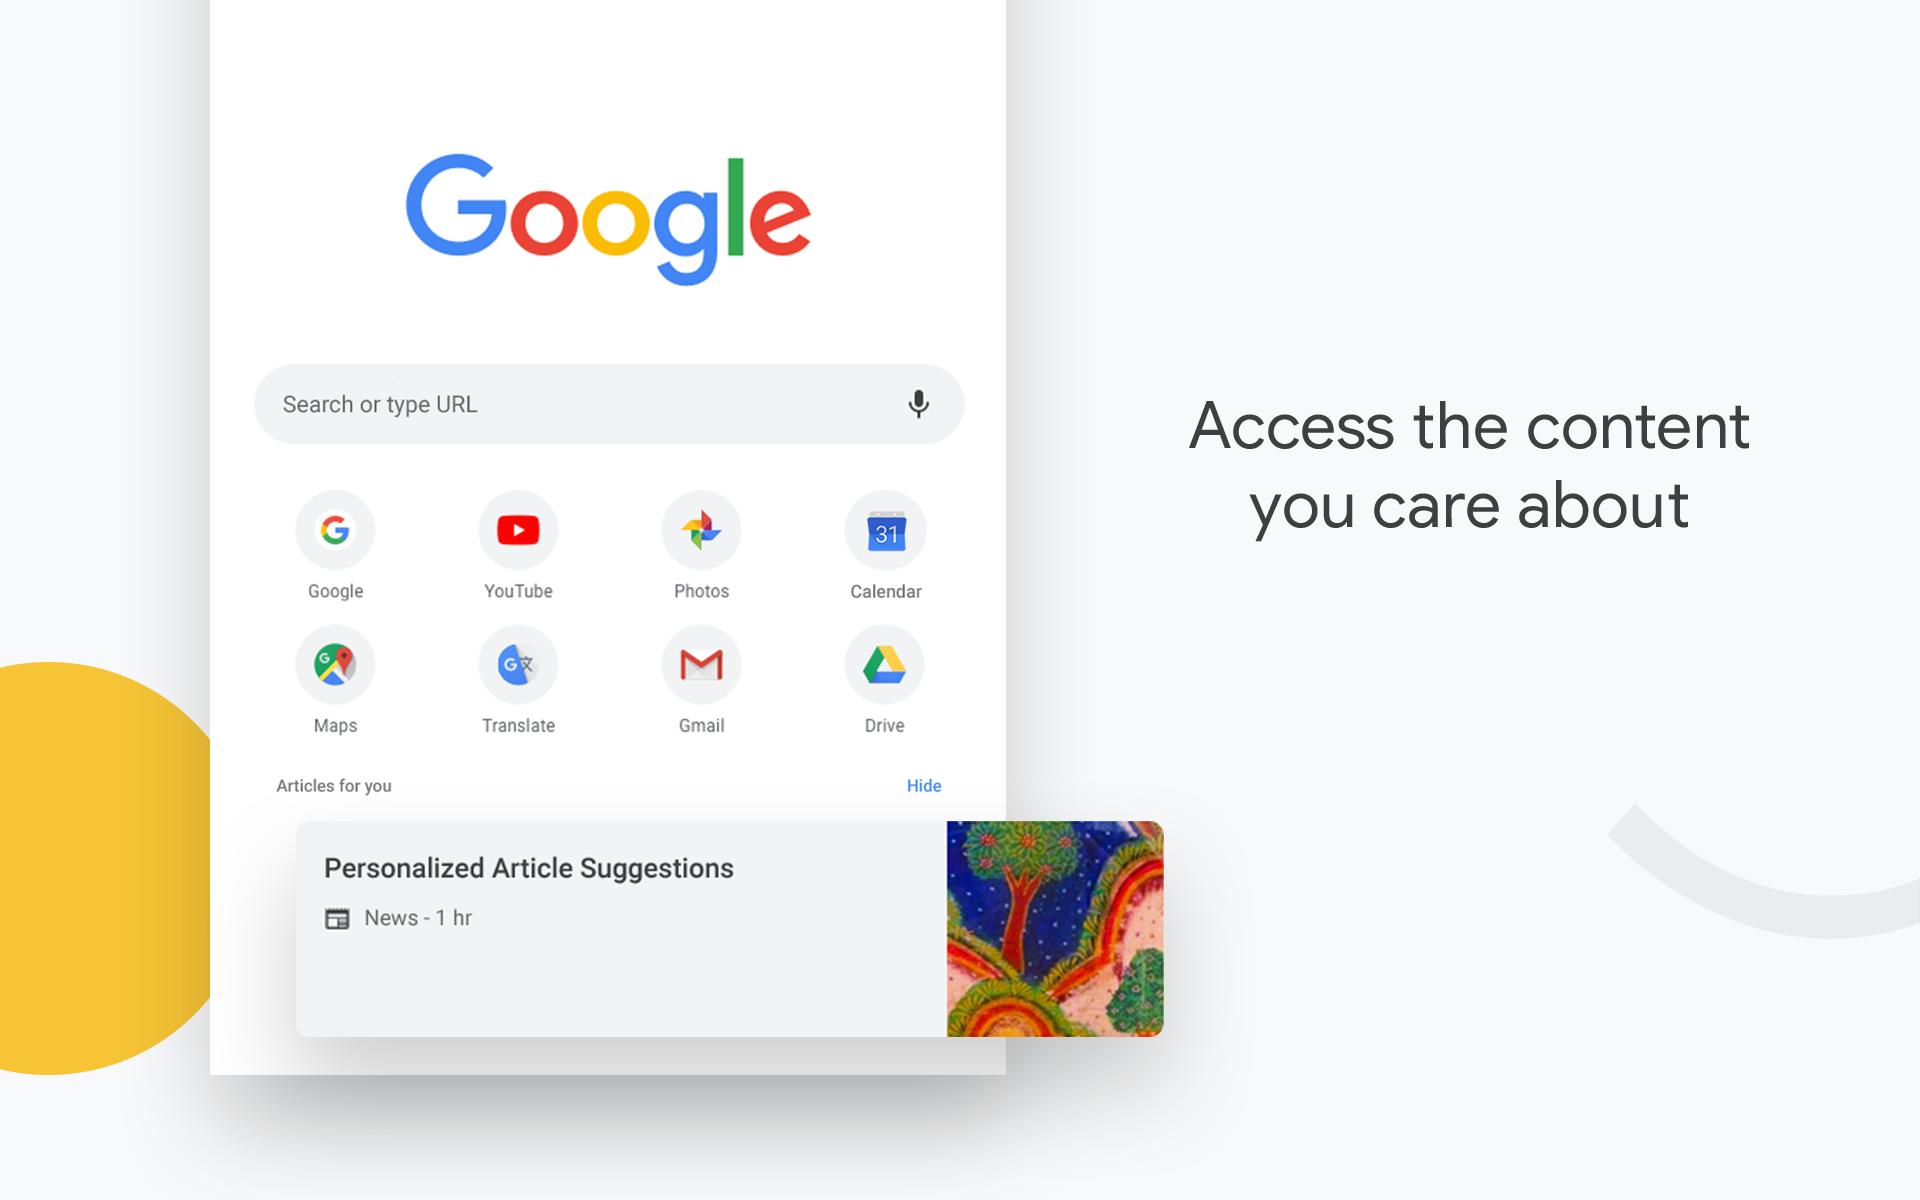Toggle visibility of Articles for you feed
This screenshot has width=1920, height=1200.
point(926,785)
